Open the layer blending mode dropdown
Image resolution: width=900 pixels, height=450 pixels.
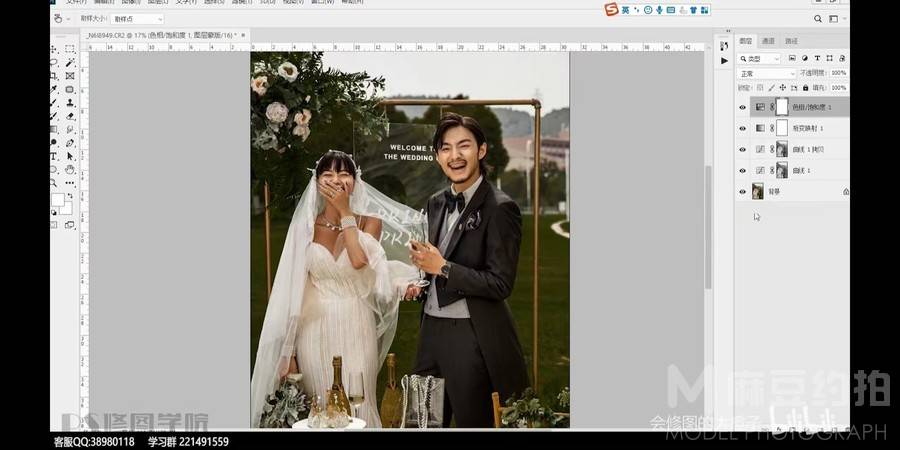(767, 73)
